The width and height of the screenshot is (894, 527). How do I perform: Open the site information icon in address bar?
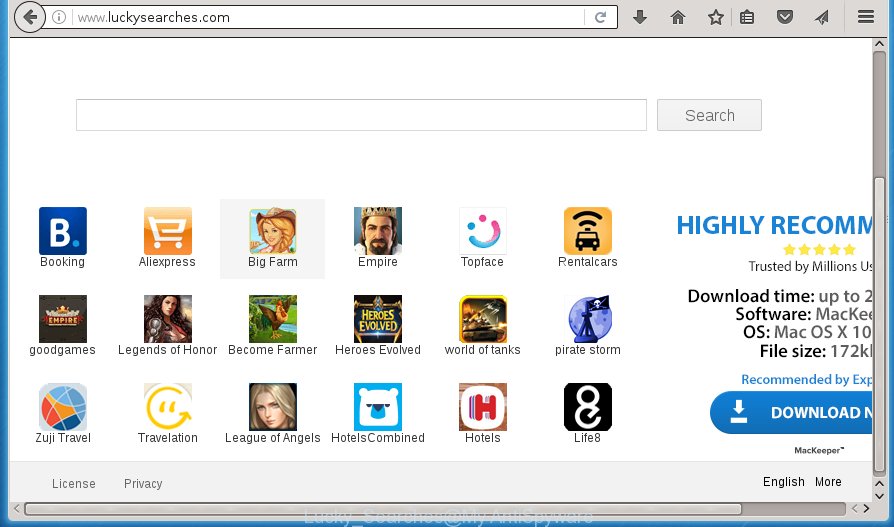click(x=59, y=17)
